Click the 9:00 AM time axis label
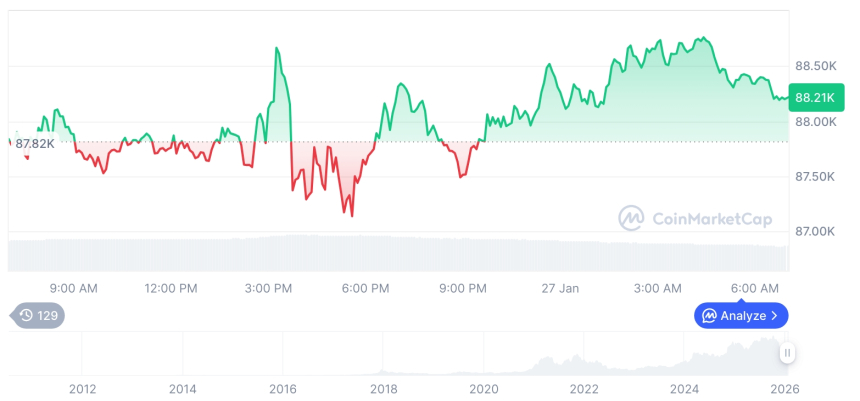This screenshot has width=860, height=401. [x=73, y=289]
